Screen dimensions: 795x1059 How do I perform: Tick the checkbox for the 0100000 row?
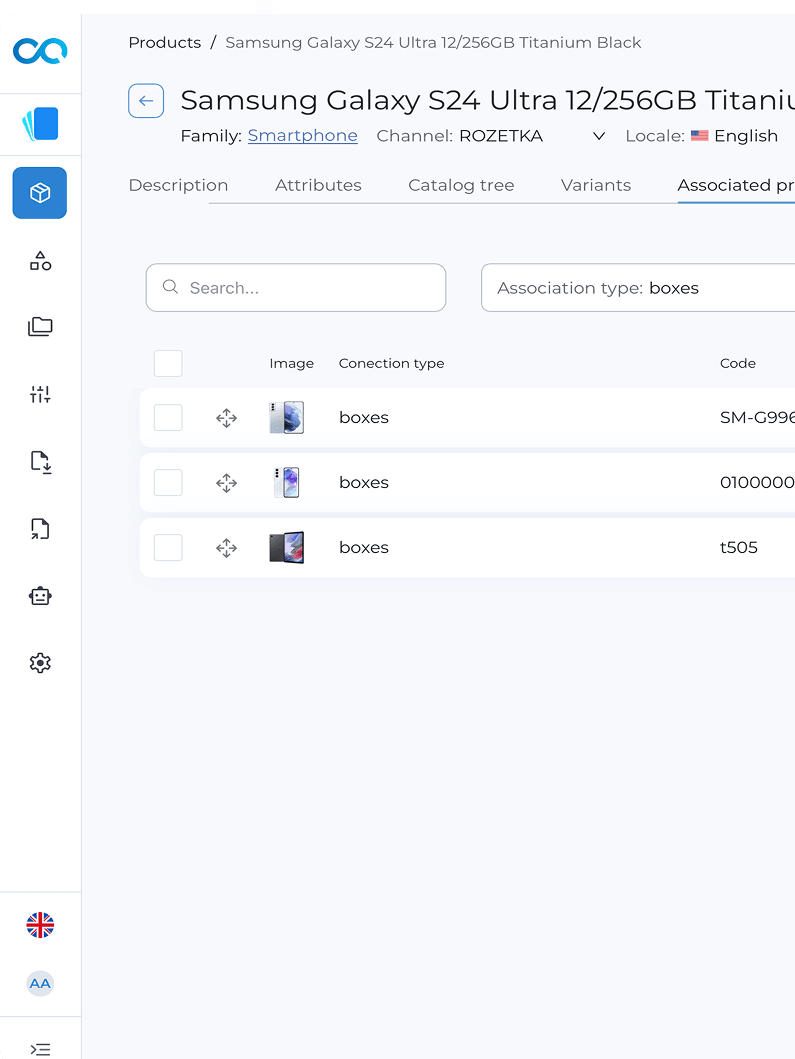click(x=168, y=482)
